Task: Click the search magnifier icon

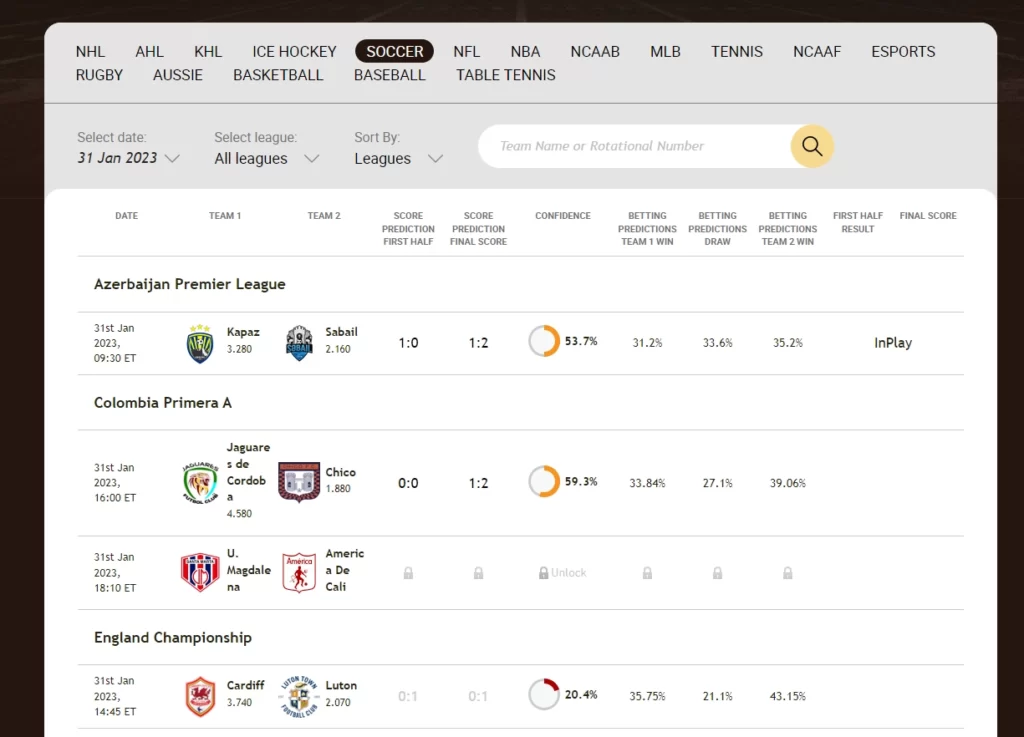Action: [x=812, y=146]
